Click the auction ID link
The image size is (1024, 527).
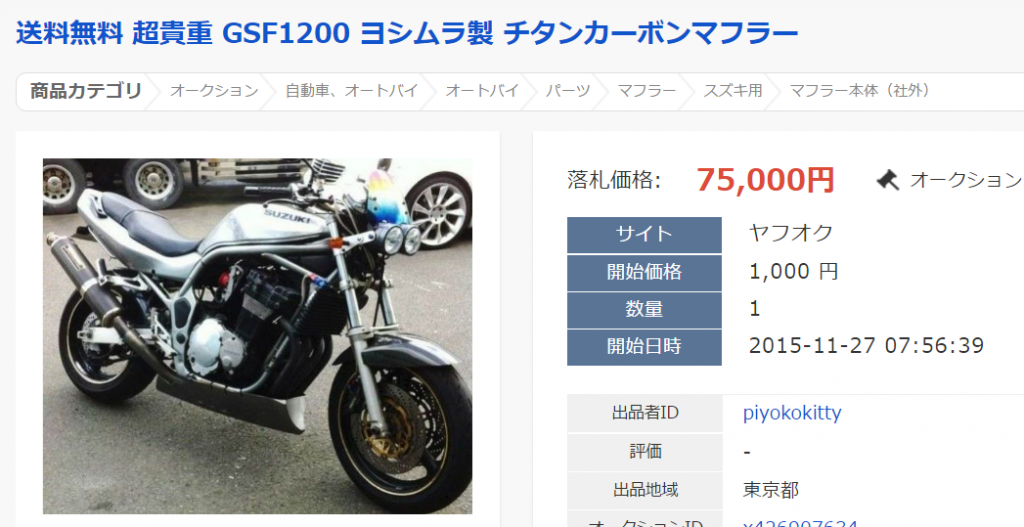[x=800, y=522]
